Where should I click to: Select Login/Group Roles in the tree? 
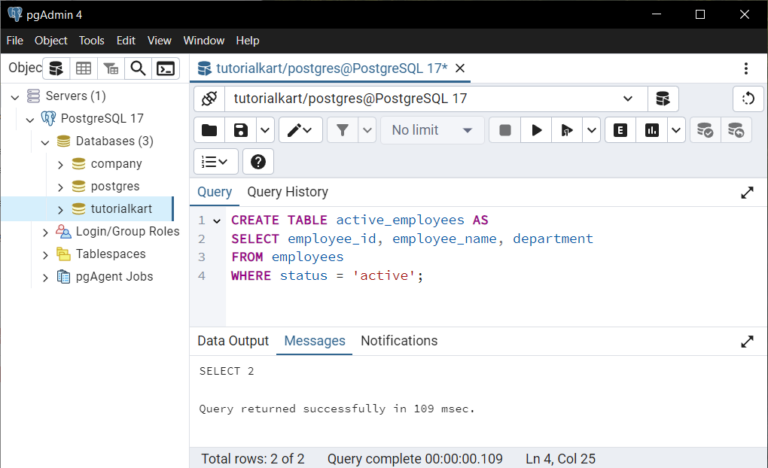coord(127,231)
